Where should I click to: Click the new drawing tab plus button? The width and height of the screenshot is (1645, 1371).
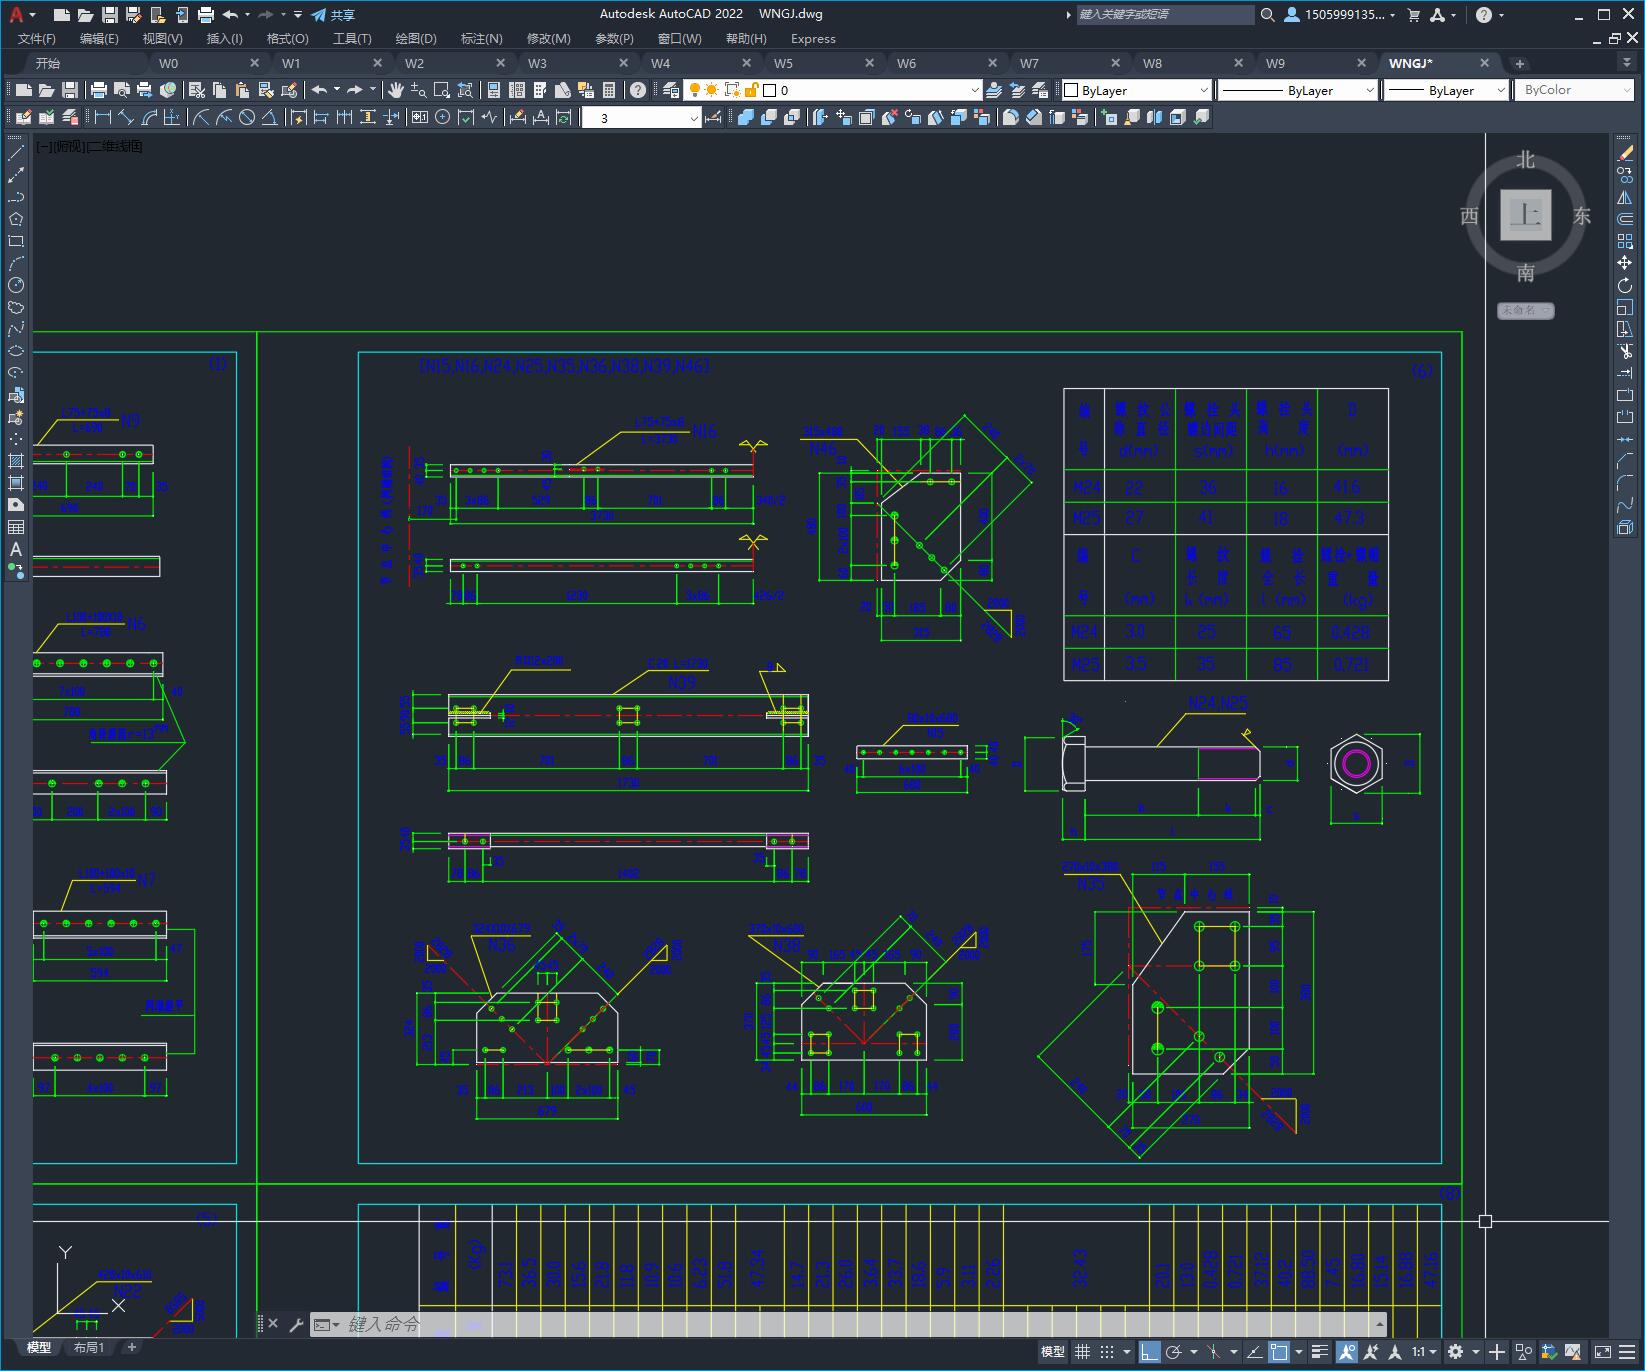click(1520, 63)
